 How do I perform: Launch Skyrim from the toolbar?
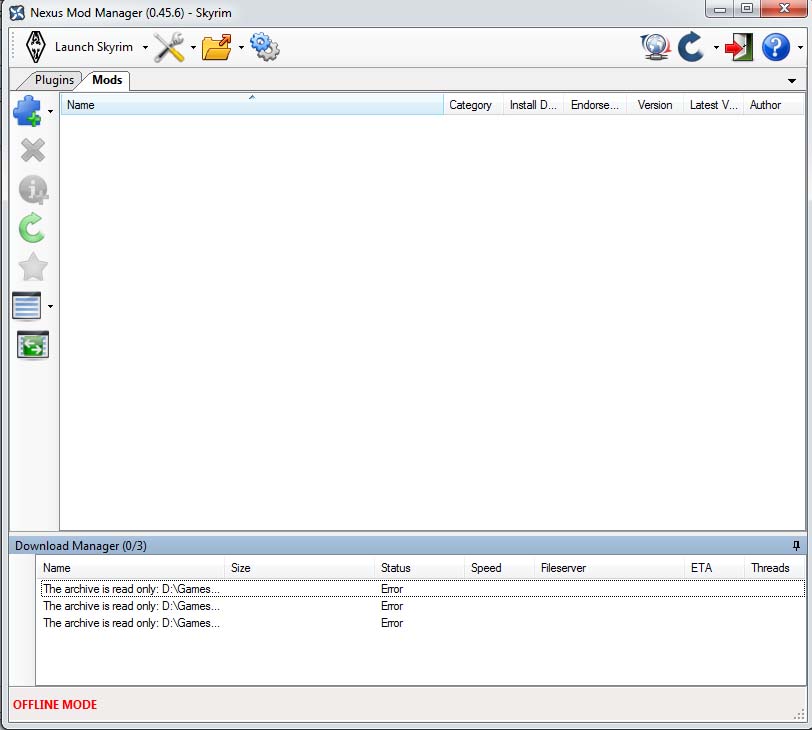[x=79, y=47]
